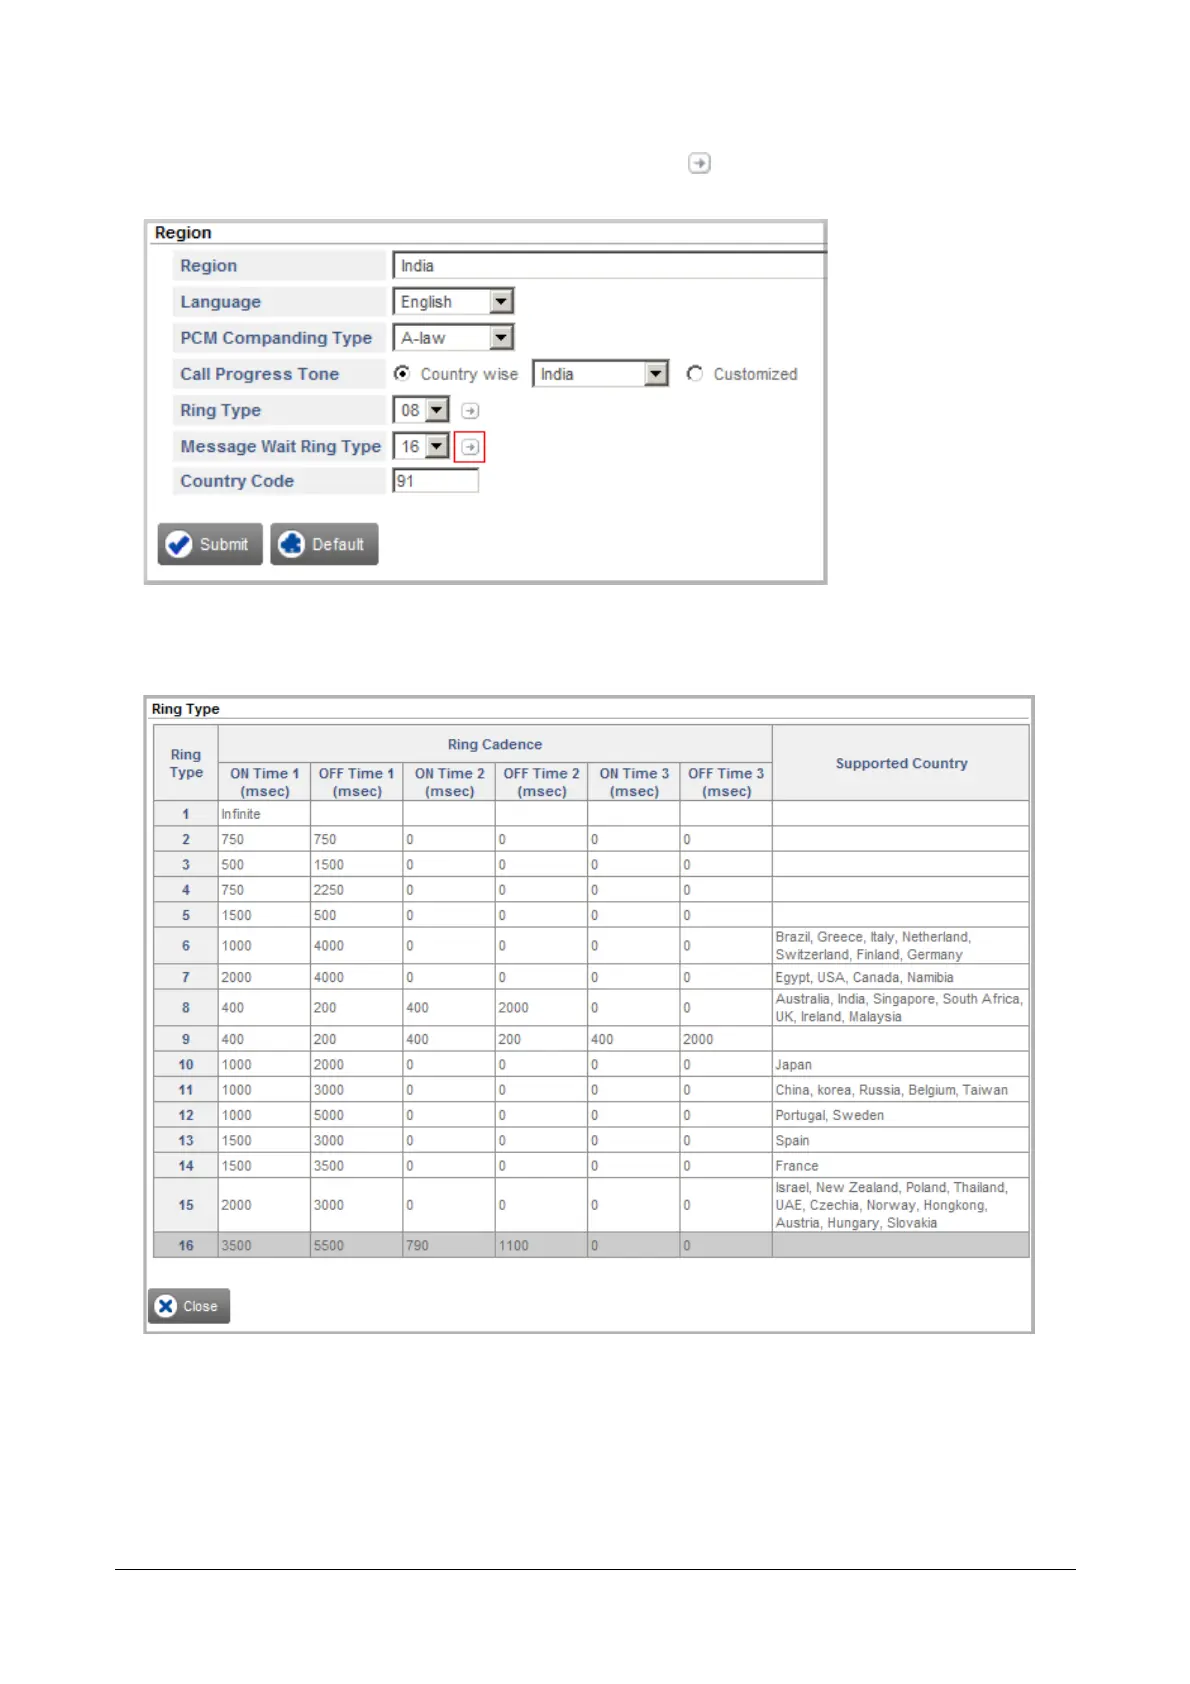Select the Customized radio button
The width and height of the screenshot is (1190, 1684).
pos(695,373)
